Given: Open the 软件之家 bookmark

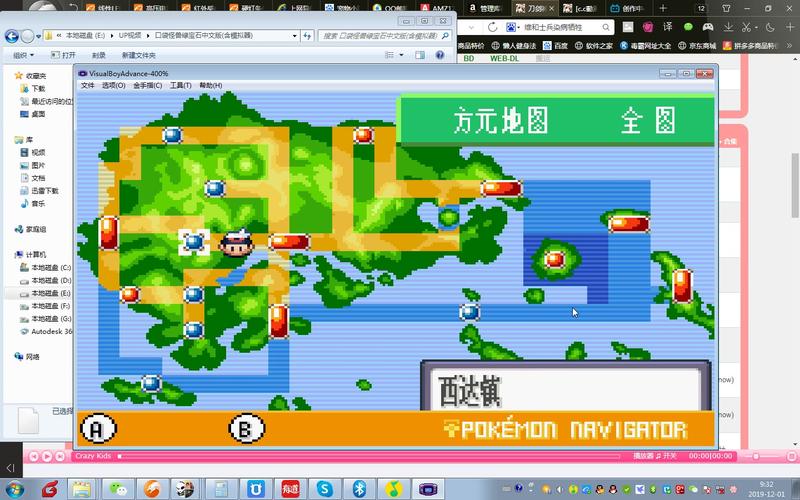Looking at the screenshot, I should coord(594,45).
